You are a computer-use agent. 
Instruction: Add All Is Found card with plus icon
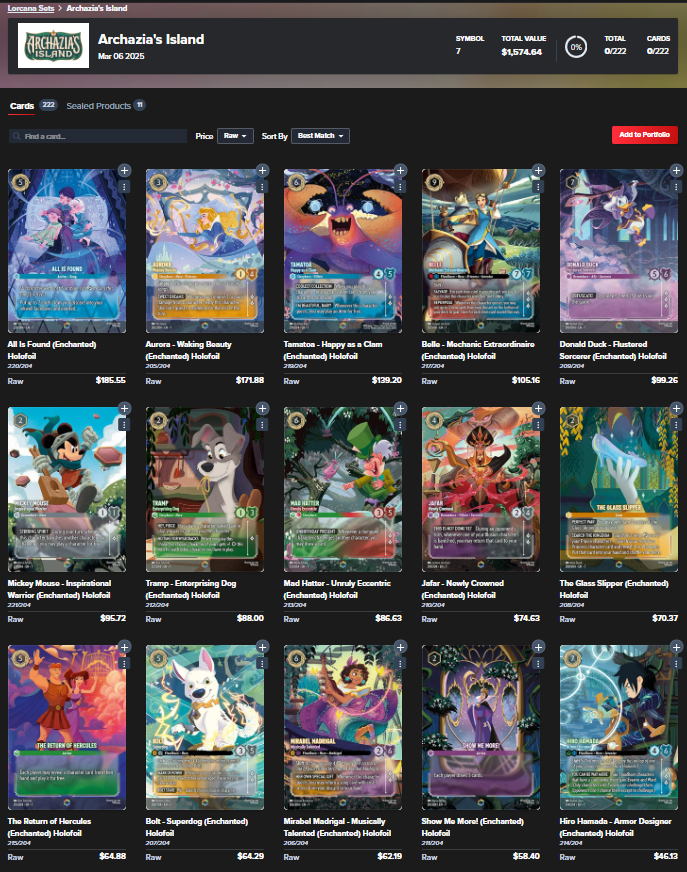click(125, 170)
